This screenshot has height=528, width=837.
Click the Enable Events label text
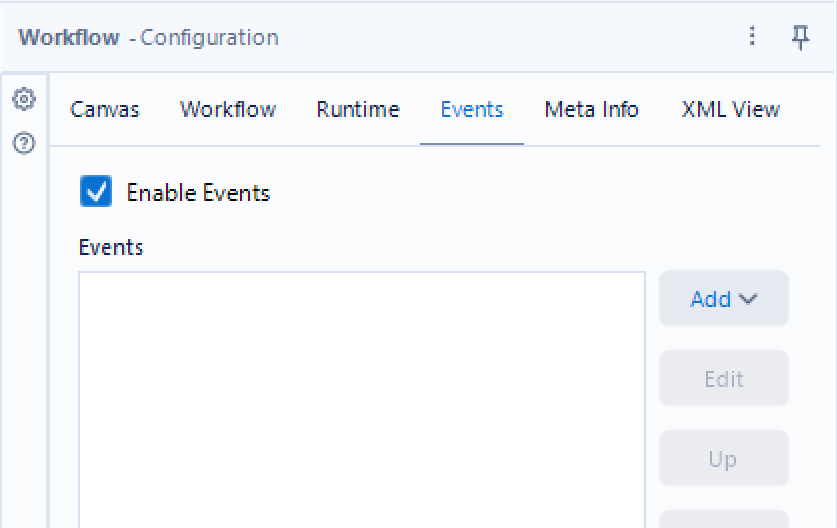pyautogui.click(x=198, y=193)
